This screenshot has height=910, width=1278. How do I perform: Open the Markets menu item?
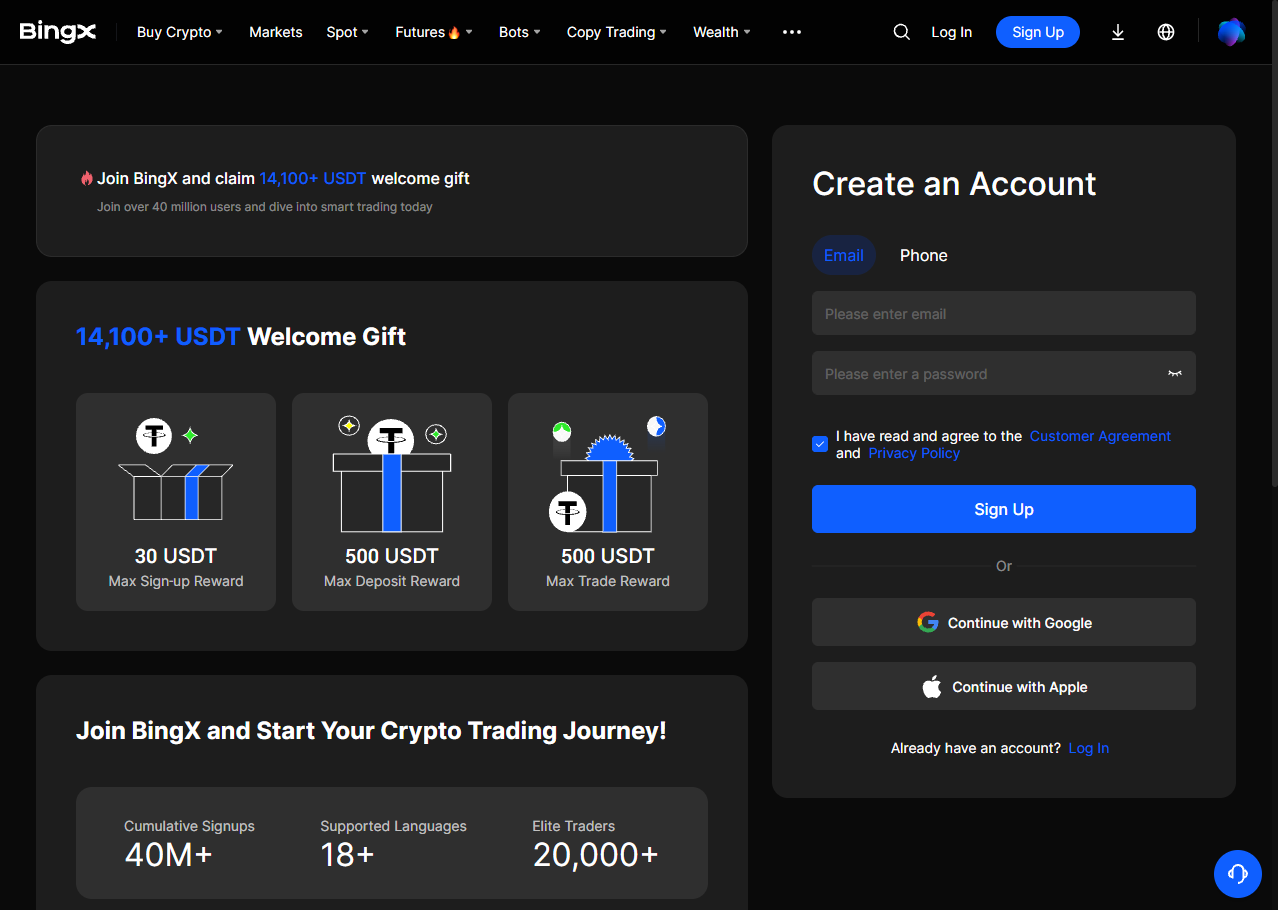click(275, 32)
